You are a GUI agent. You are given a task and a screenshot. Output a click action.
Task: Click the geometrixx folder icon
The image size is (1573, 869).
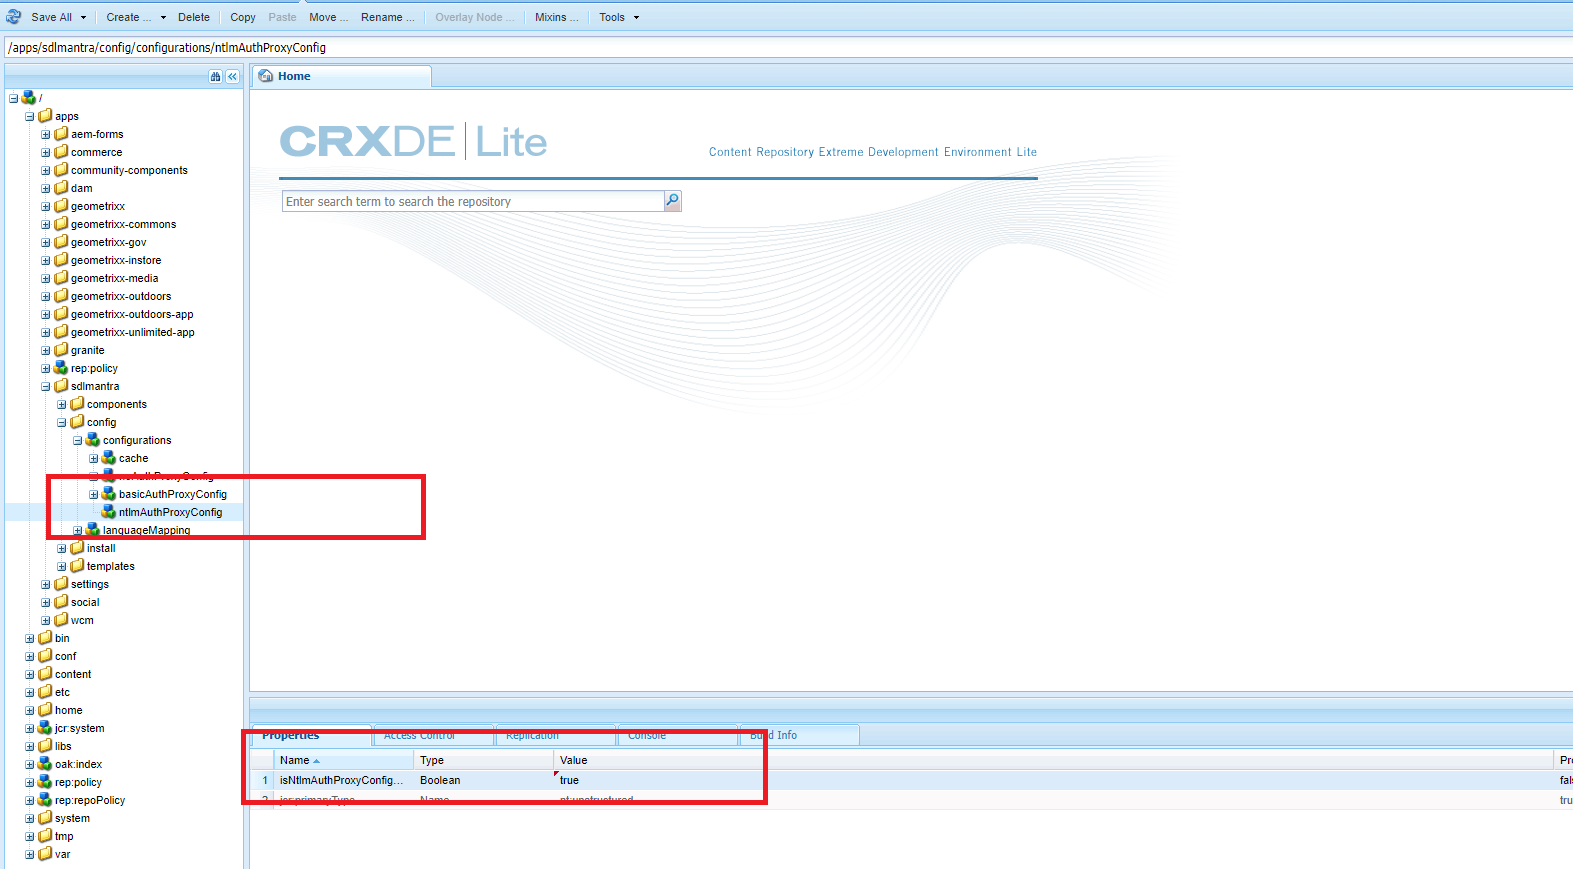61,206
